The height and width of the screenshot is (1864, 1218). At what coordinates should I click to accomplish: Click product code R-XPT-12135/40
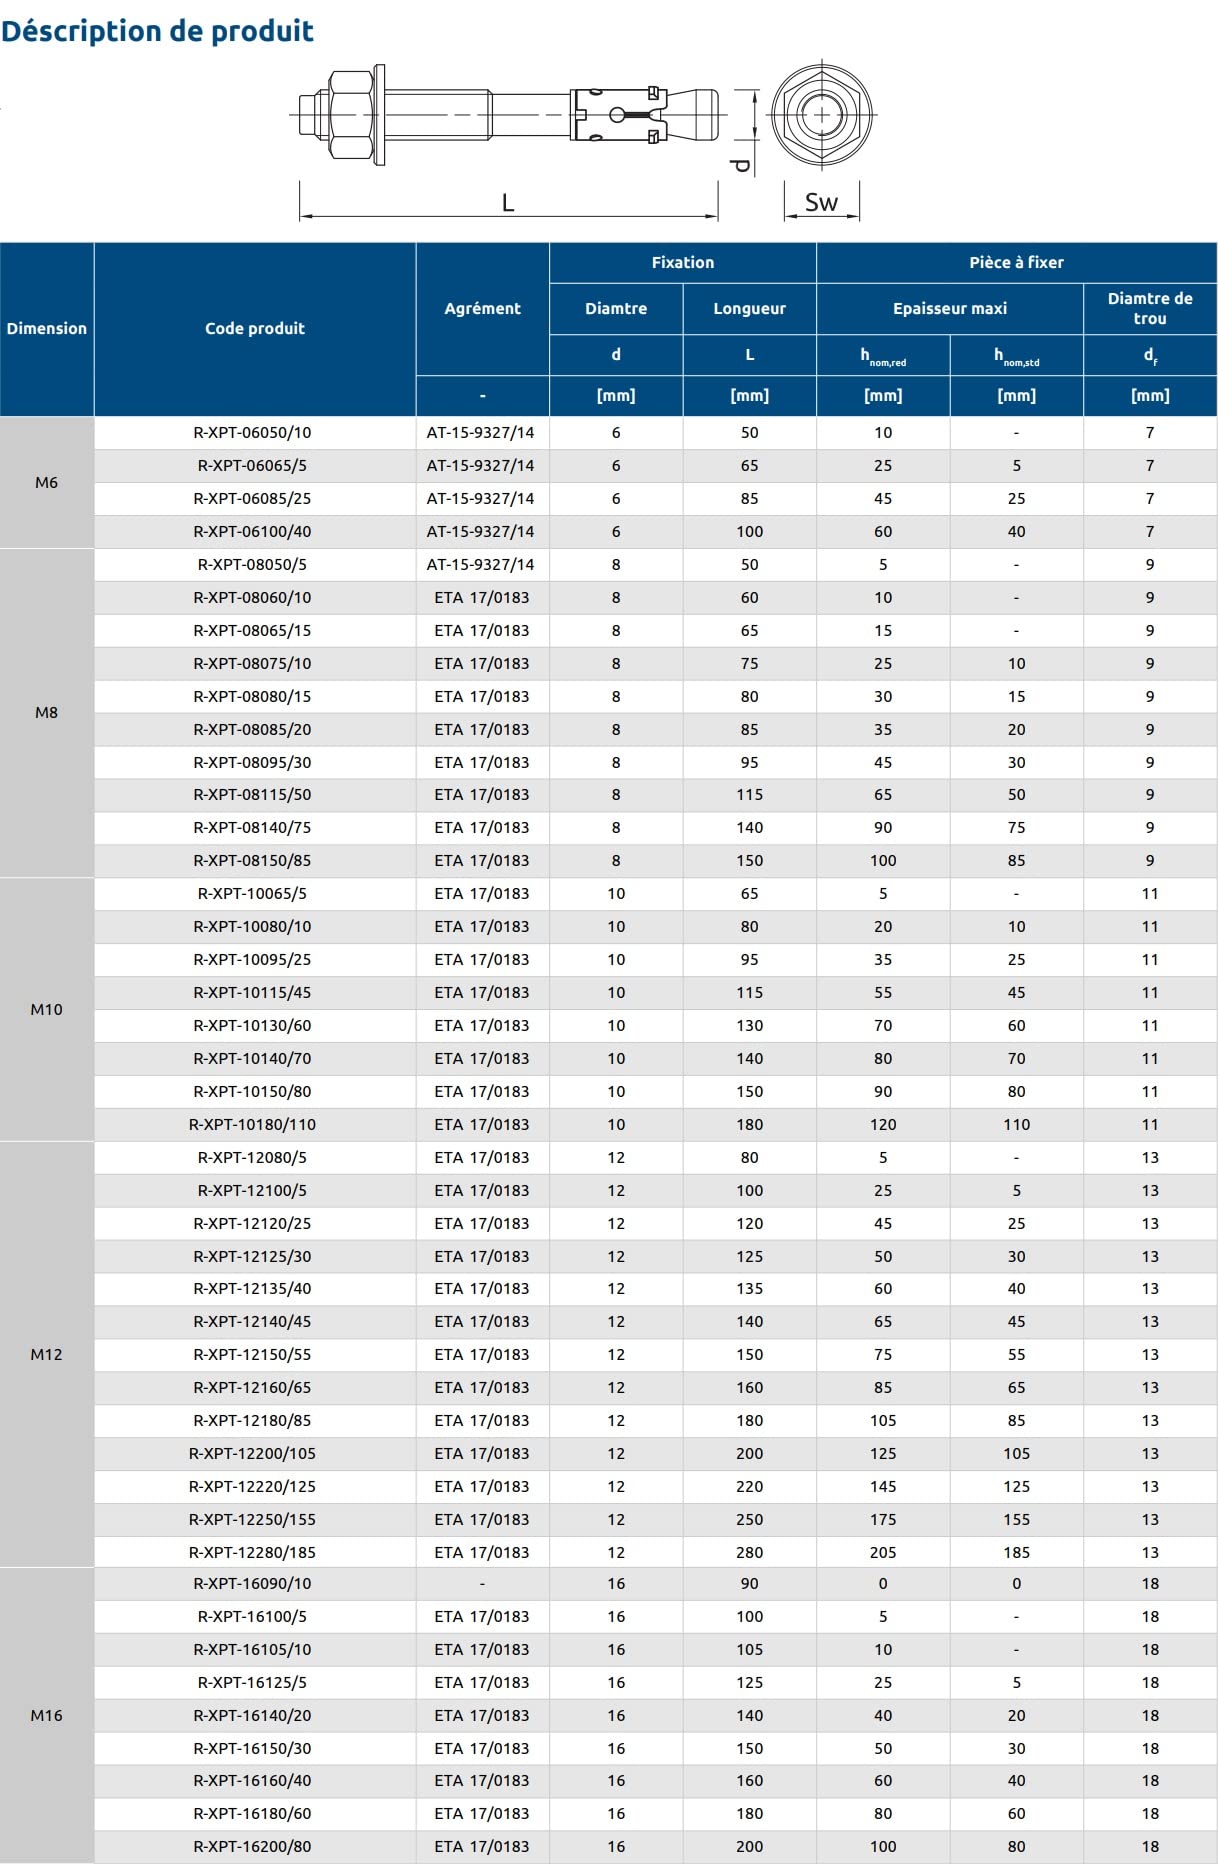point(253,1288)
